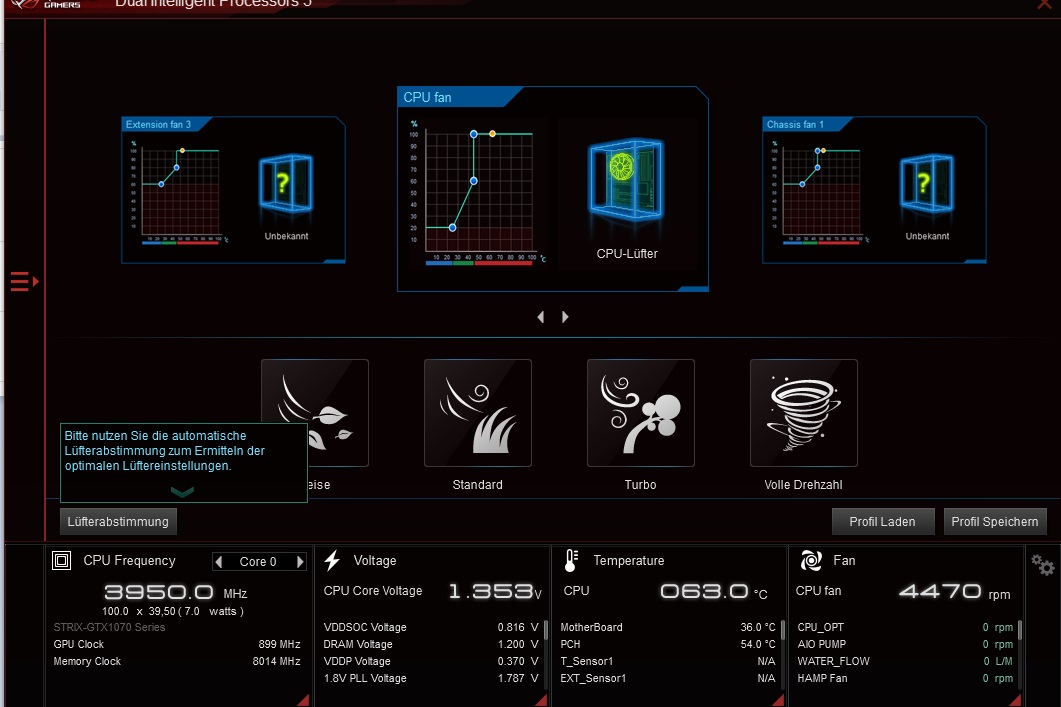1061x707 pixels.
Task: Select CPU fan curve point at 60 percent
Action: pyautogui.click(x=474, y=181)
